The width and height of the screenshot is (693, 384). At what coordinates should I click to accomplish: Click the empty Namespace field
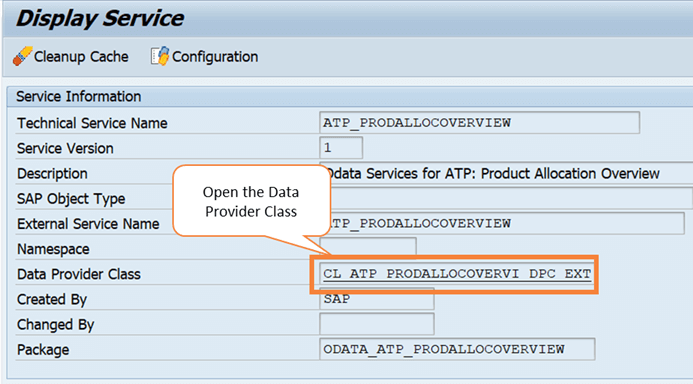pos(368,246)
